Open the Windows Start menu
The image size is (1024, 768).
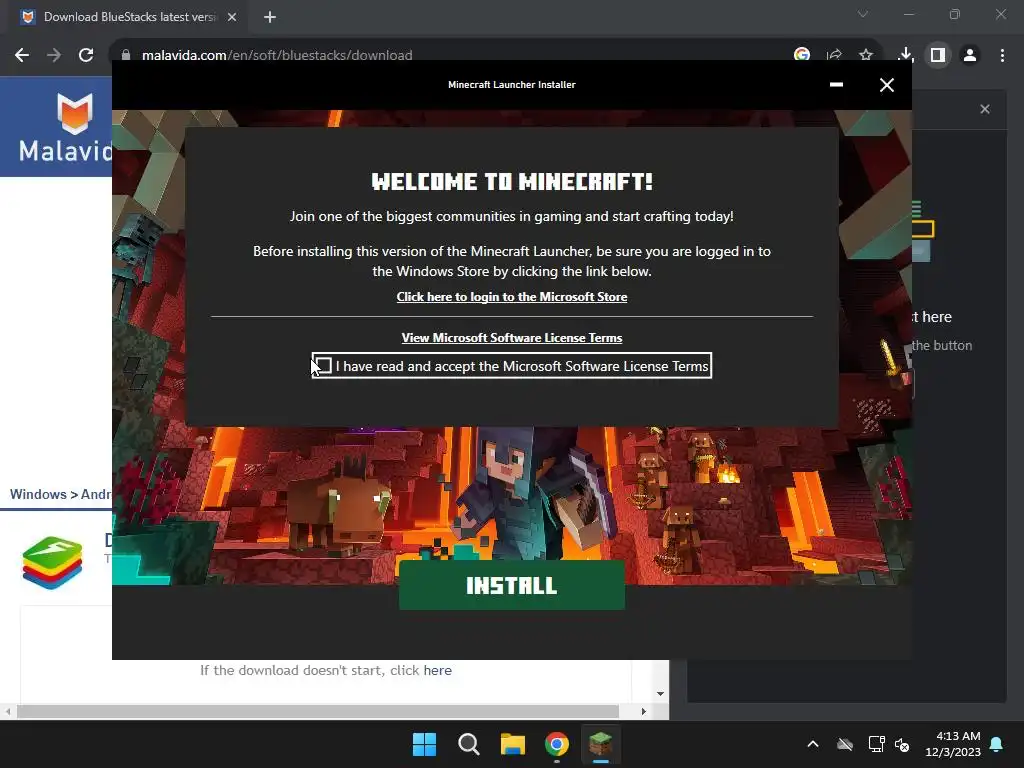424,744
